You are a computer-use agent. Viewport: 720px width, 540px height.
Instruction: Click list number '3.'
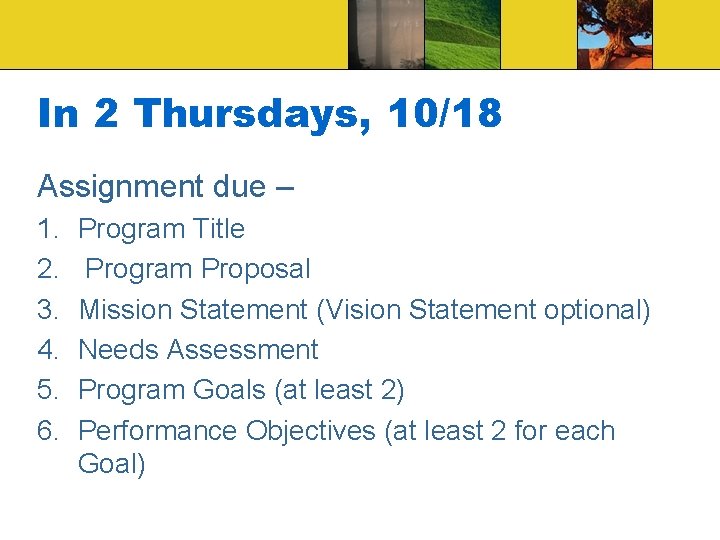point(48,310)
